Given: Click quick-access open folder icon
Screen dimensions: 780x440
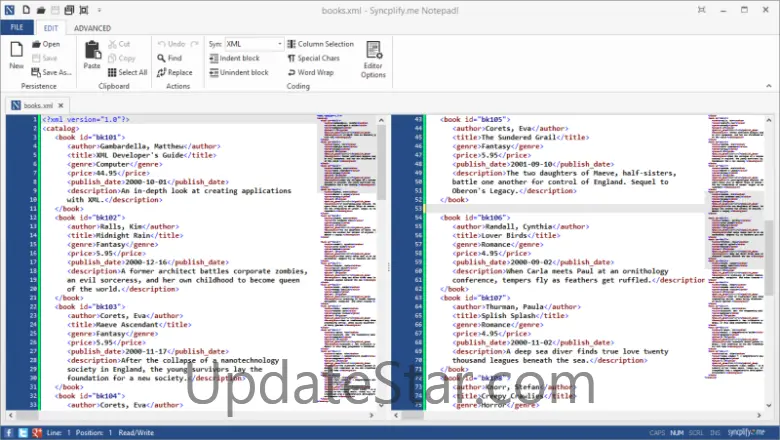Looking at the screenshot, I should click(x=41, y=10).
